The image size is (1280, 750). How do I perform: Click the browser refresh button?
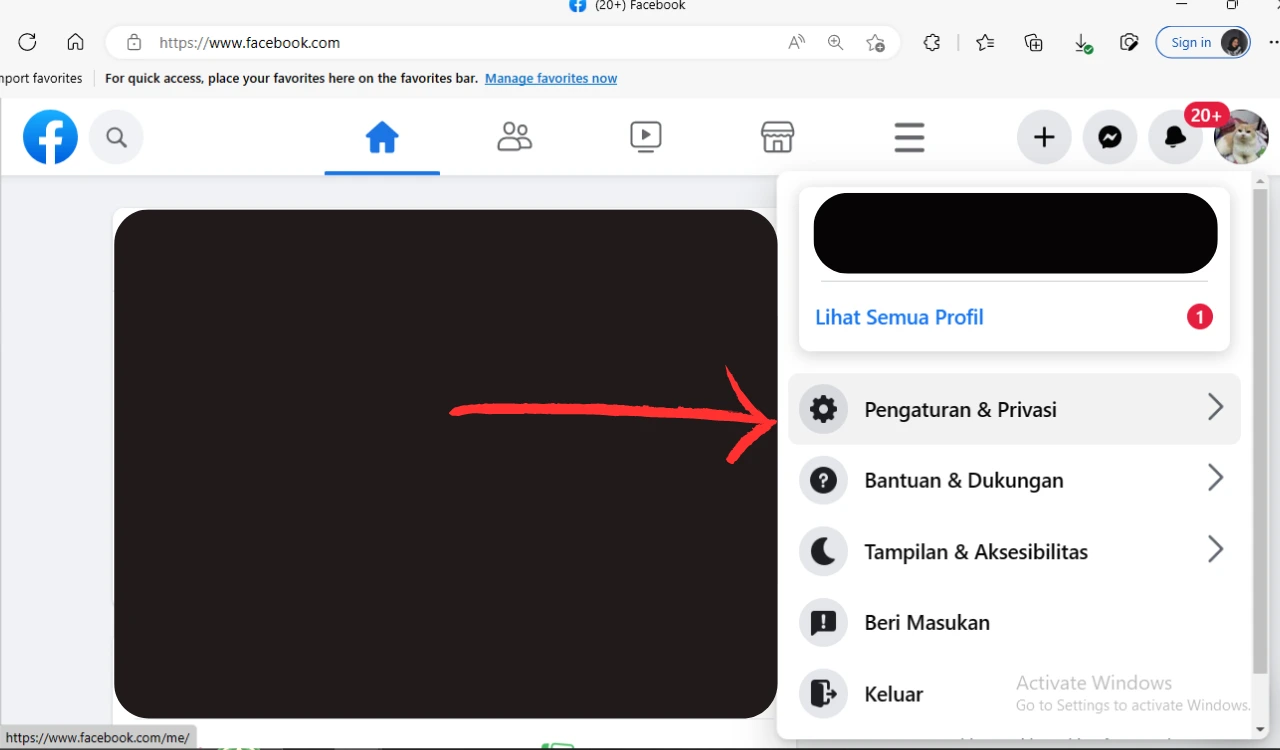(x=27, y=42)
